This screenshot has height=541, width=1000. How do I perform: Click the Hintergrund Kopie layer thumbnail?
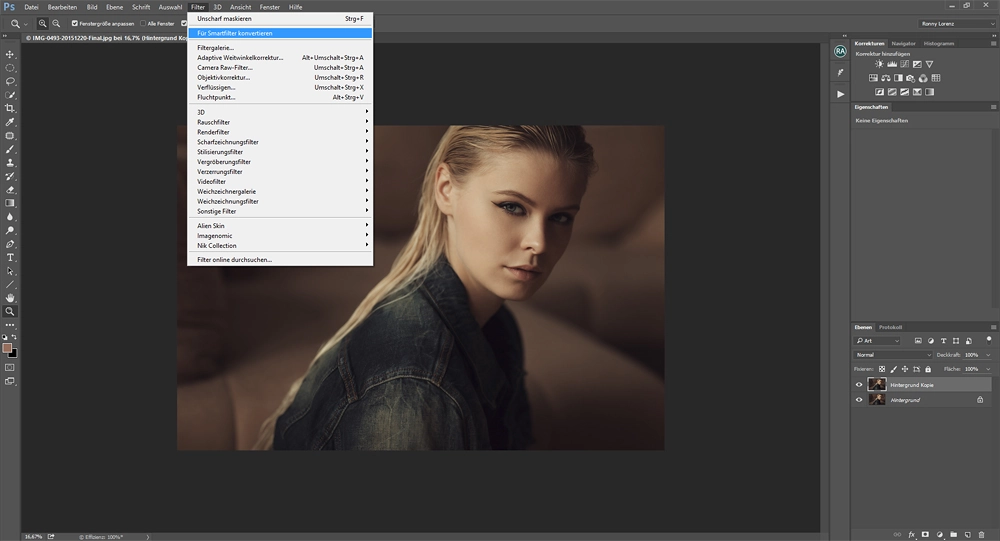pos(877,385)
